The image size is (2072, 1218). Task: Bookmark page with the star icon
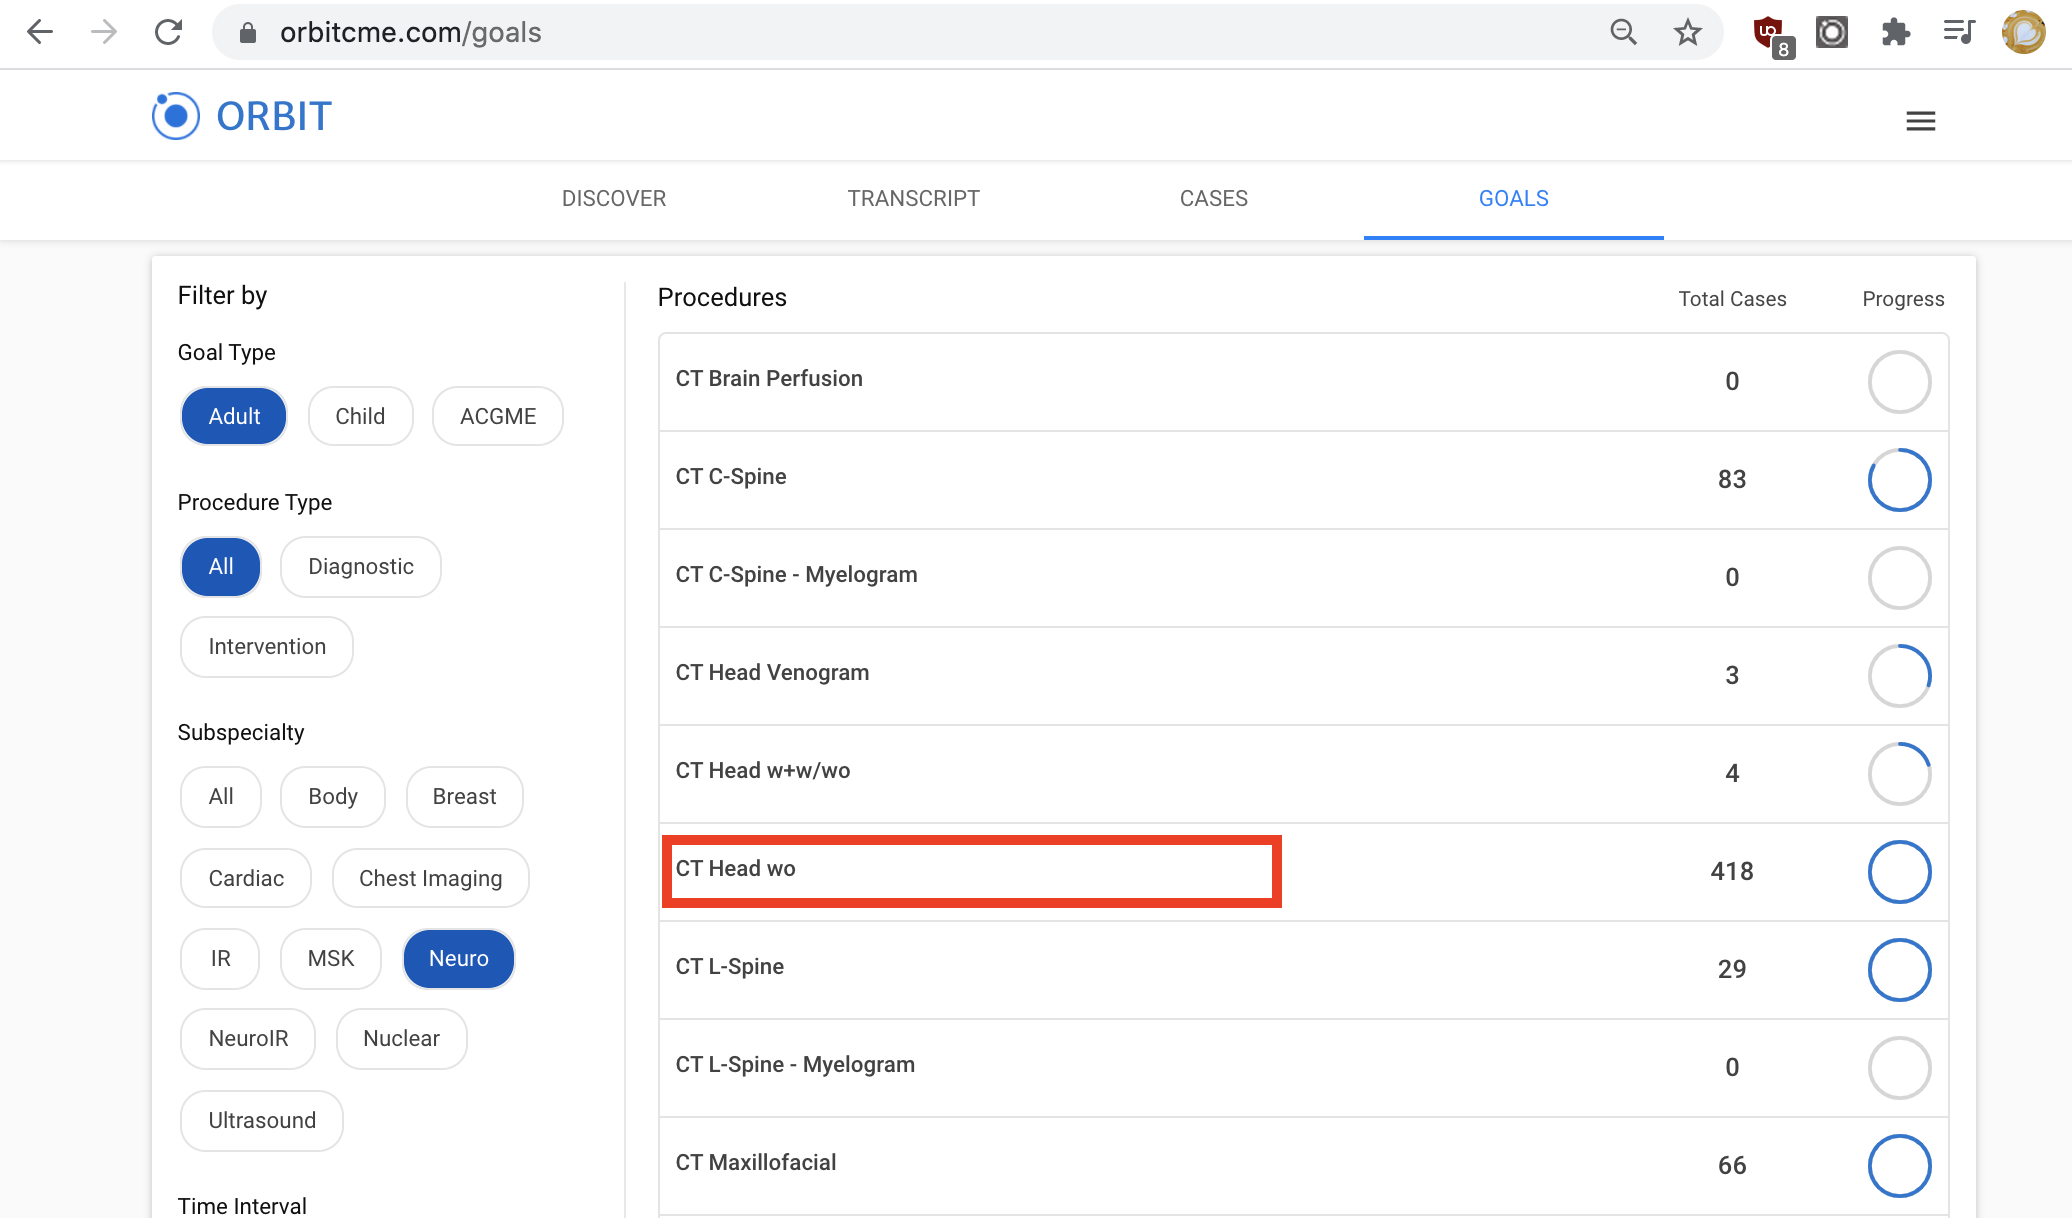click(1687, 32)
